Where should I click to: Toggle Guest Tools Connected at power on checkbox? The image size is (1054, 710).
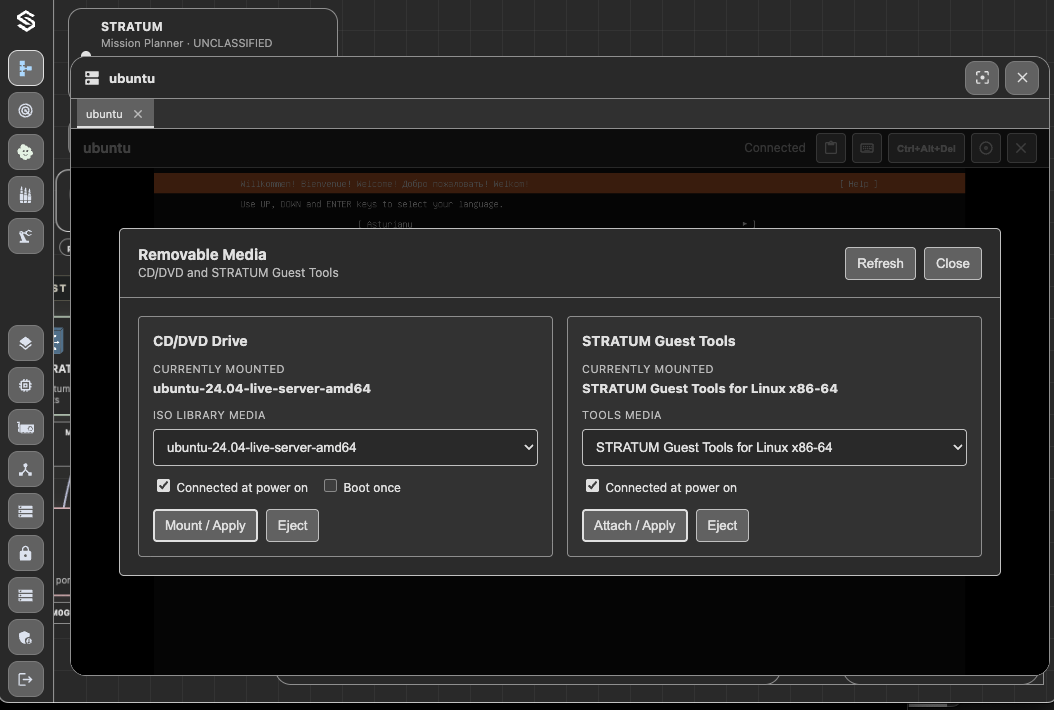(592, 485)
